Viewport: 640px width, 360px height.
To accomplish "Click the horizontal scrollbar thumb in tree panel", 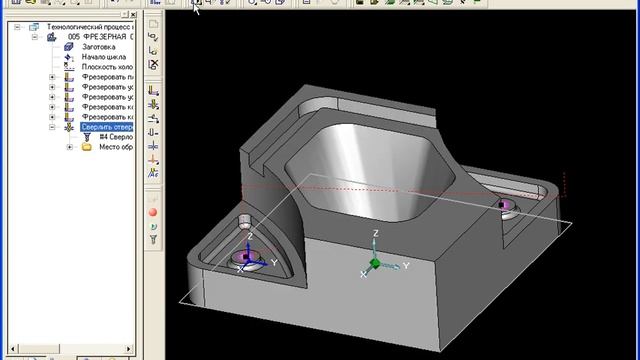I will click(39, 349).
